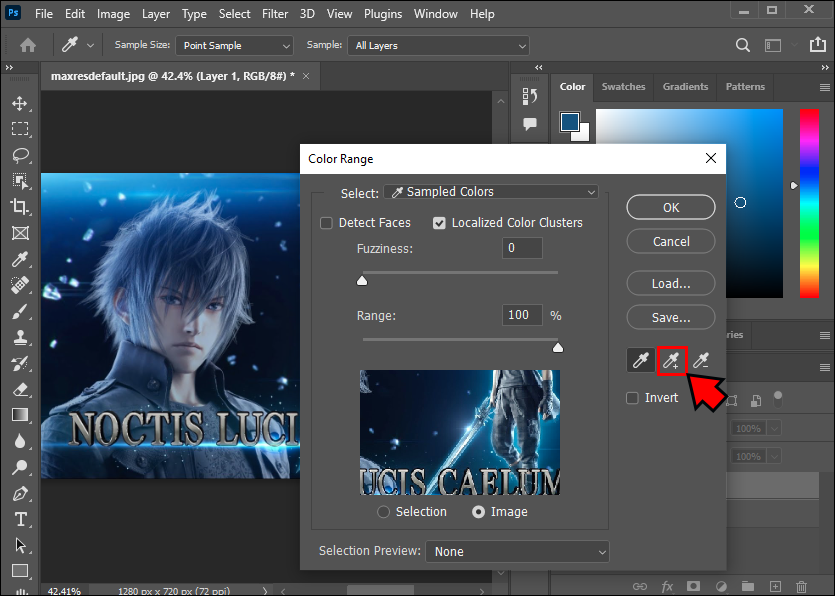
Task: Select the Horizontal Type tool
Action: [x=19, y=520]
